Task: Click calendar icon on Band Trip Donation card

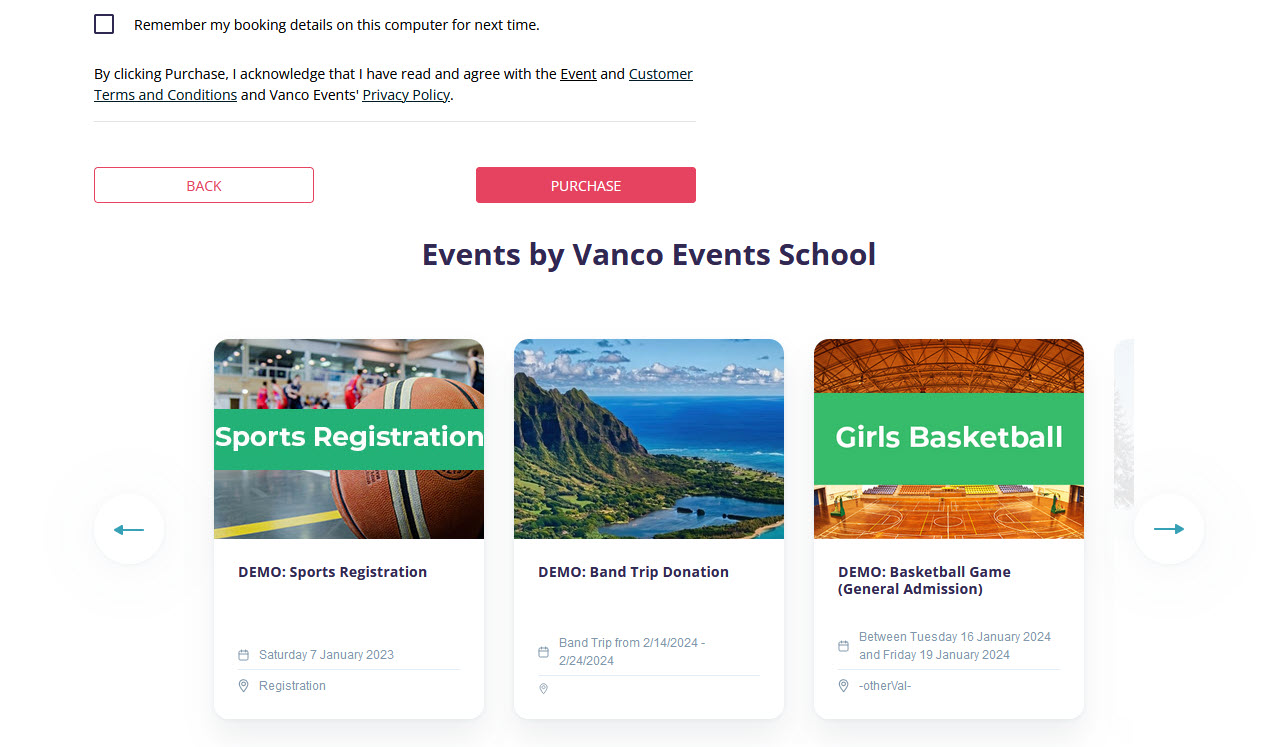Action: pyautogui.click(x=543, y=652)
